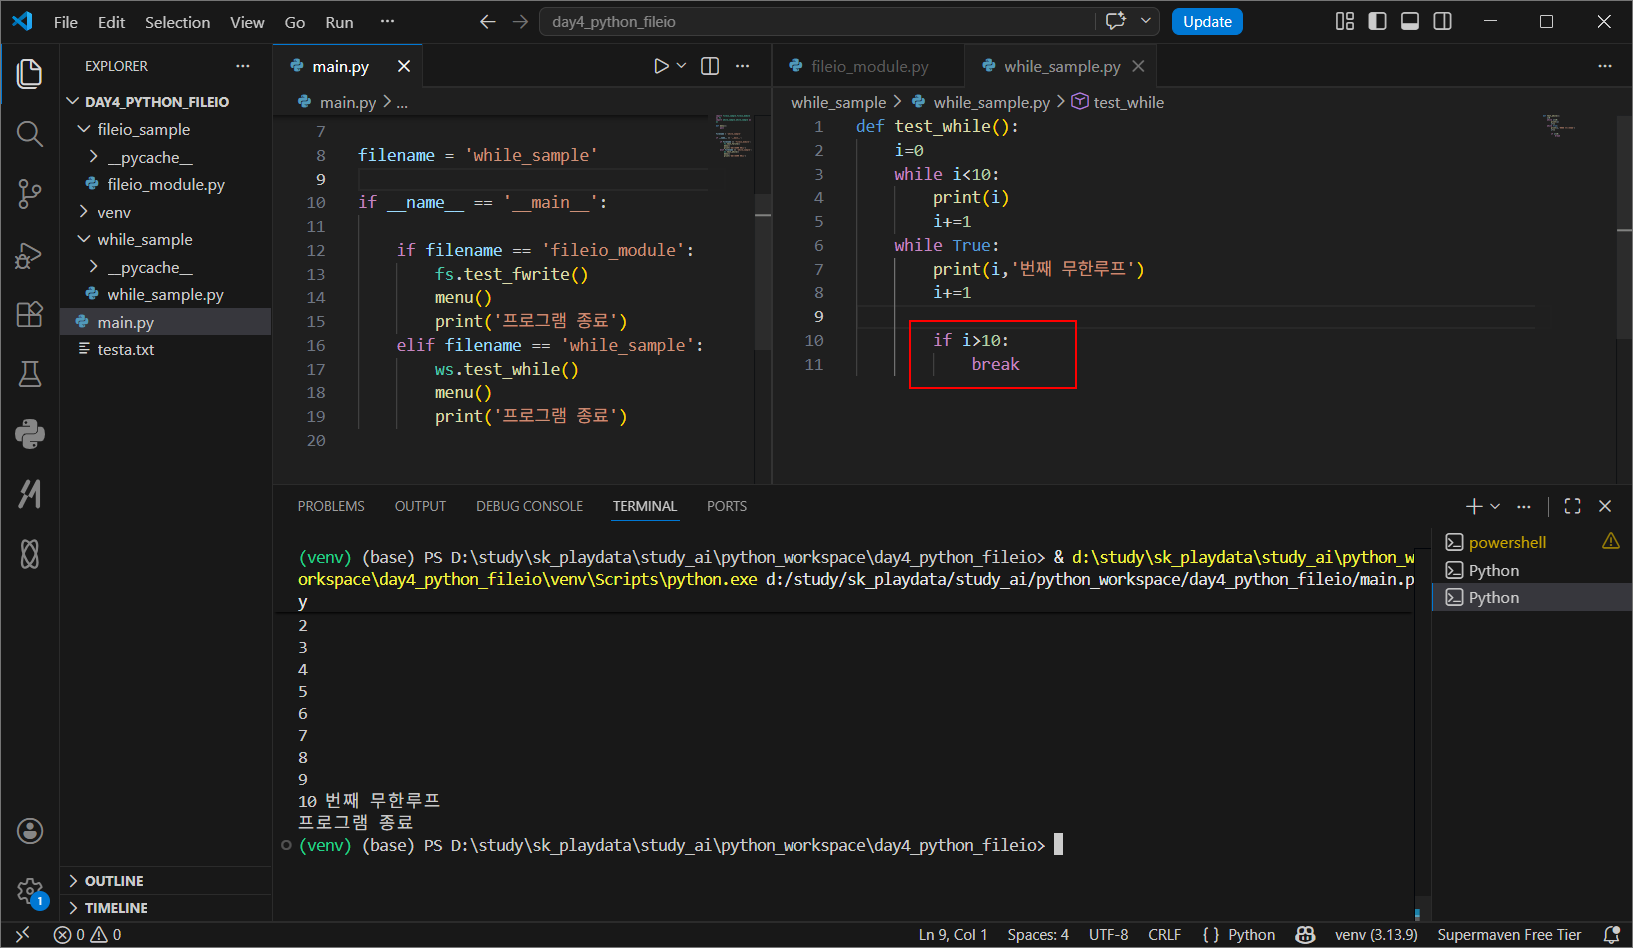The height and width of the screenshot is (948, 1633).
Task: Open the Search view in activity bar
Action: pos(30,133)
